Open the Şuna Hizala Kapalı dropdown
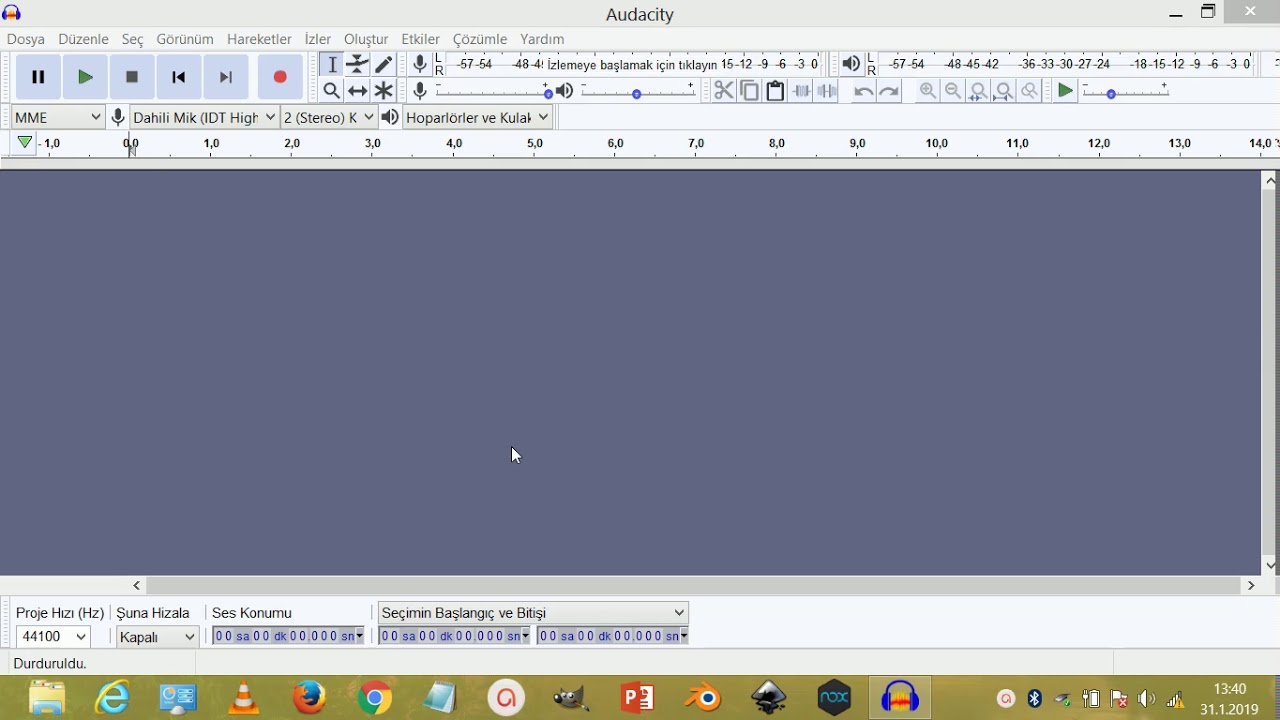This screenshot has height=720, width=1280. [158, 636]
